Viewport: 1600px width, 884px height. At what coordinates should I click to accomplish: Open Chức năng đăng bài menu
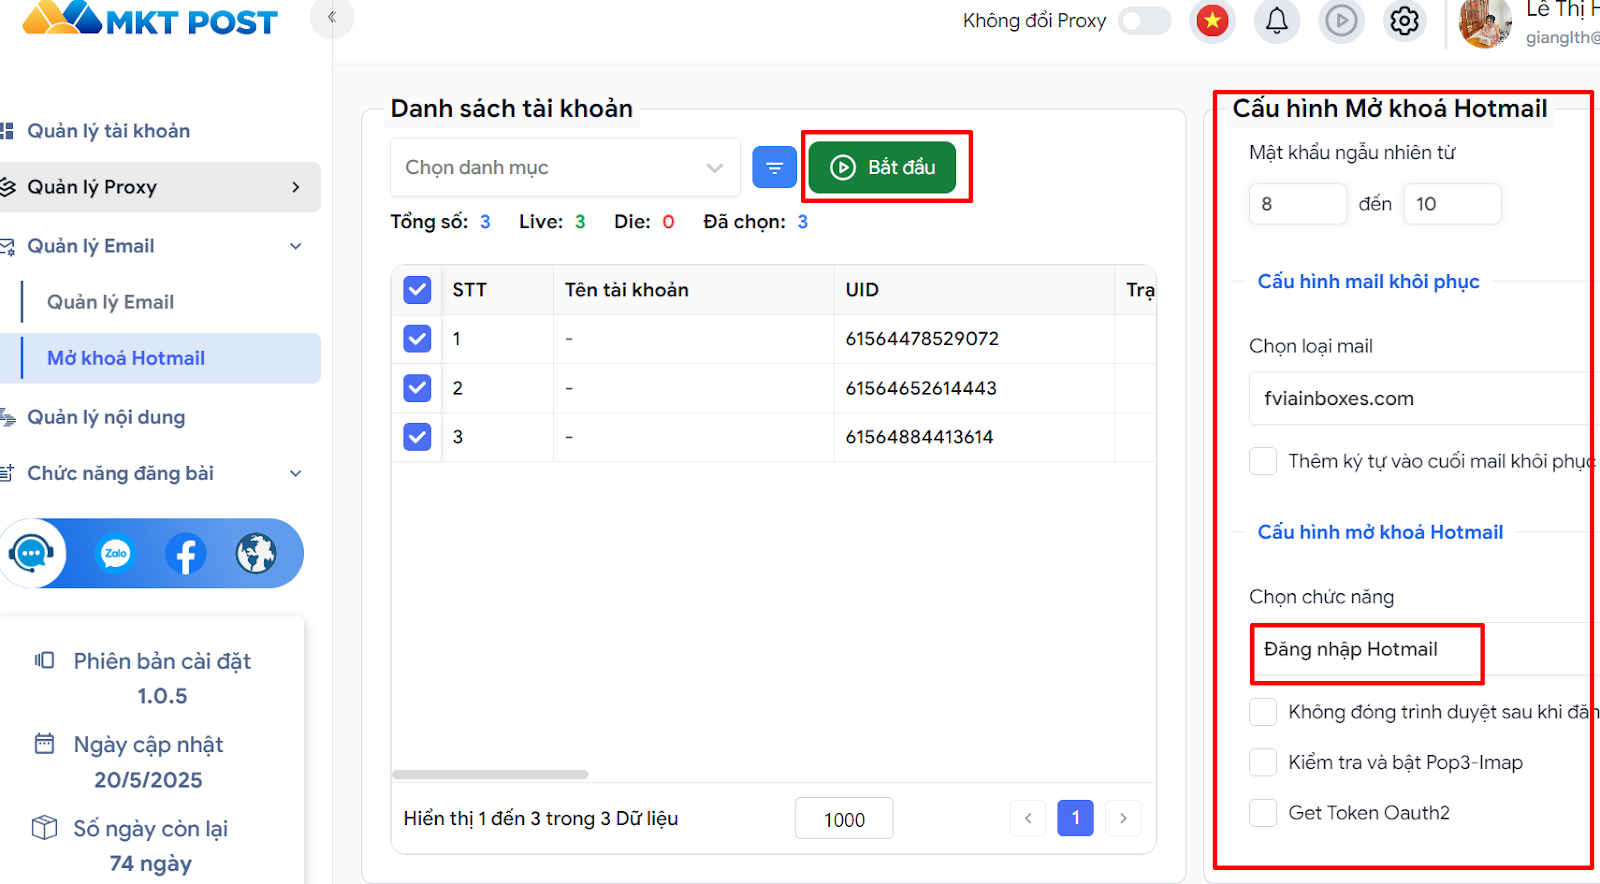(120, 473)
